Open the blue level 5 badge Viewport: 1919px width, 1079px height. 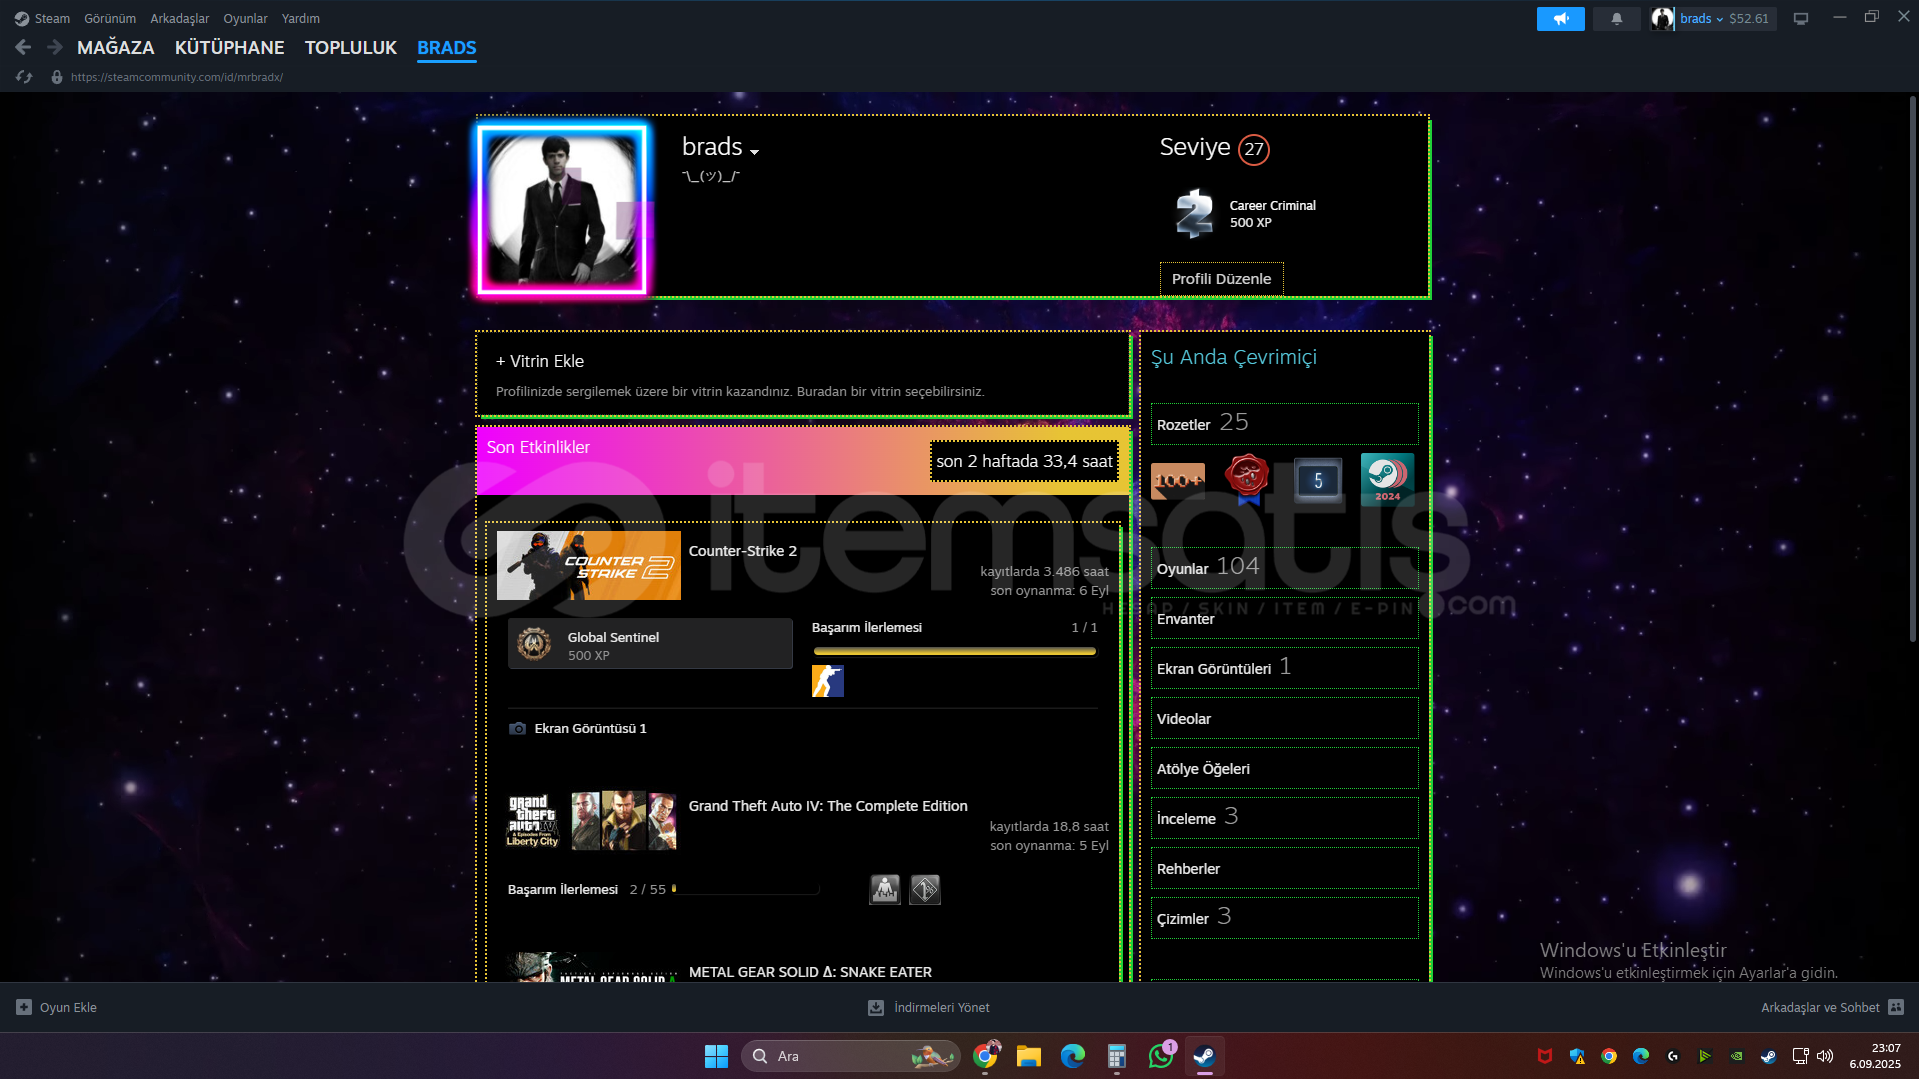click(1317, 480)
